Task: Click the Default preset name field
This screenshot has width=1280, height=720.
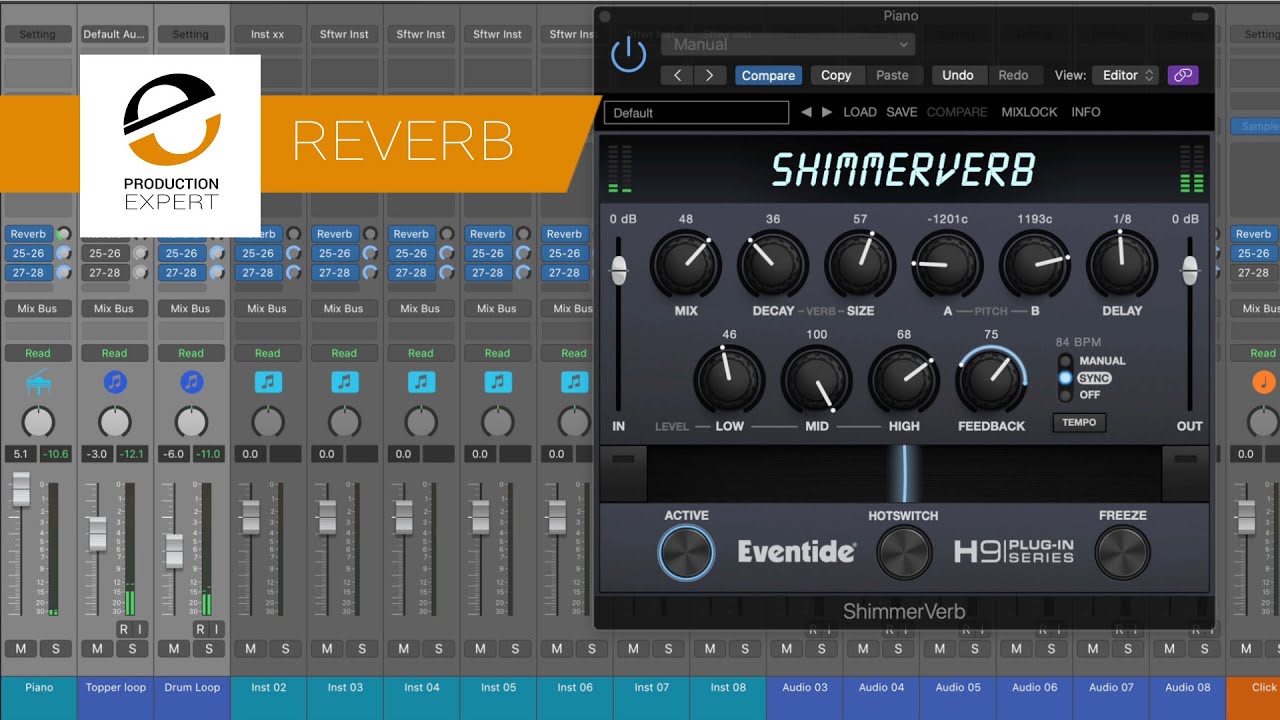Action: point(695,112)
